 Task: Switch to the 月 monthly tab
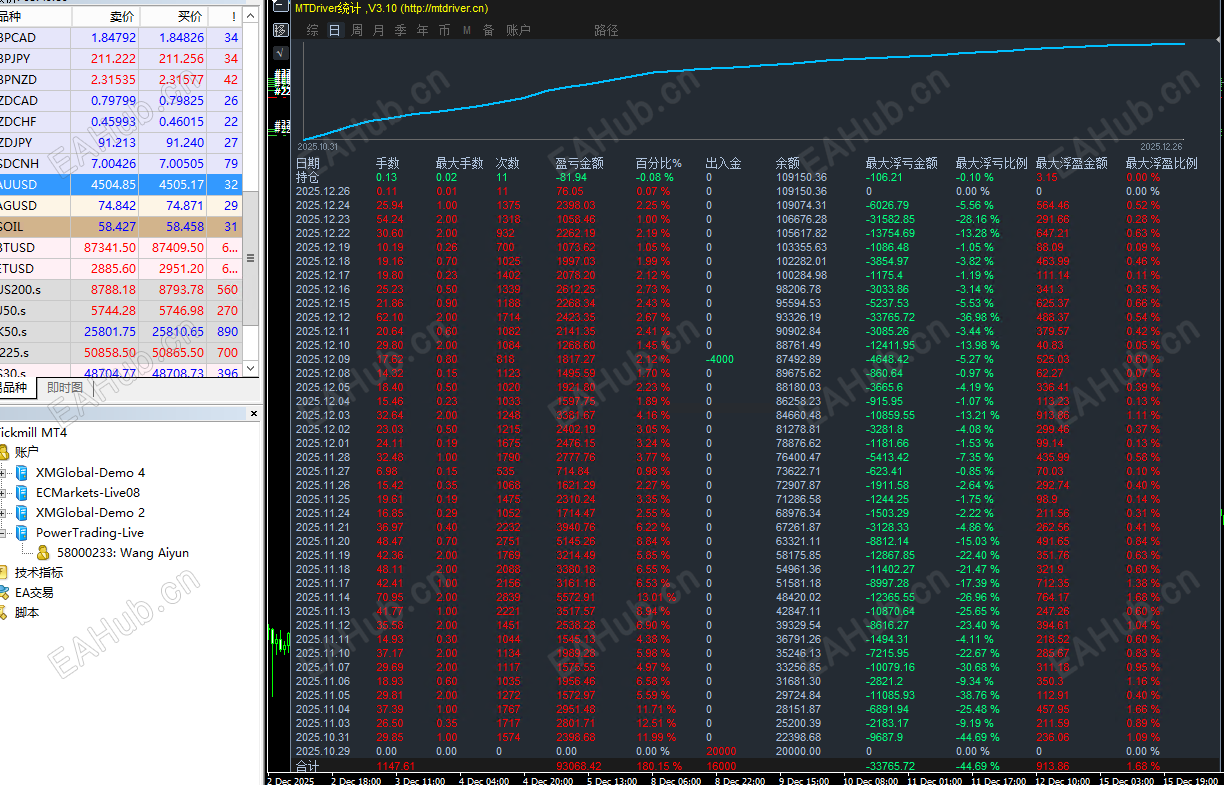[378, 30]
